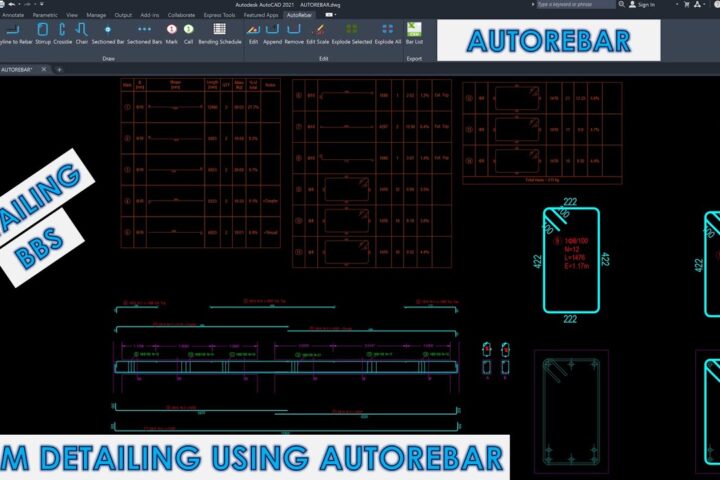Click the Append rebar tool

coord(272,34)
